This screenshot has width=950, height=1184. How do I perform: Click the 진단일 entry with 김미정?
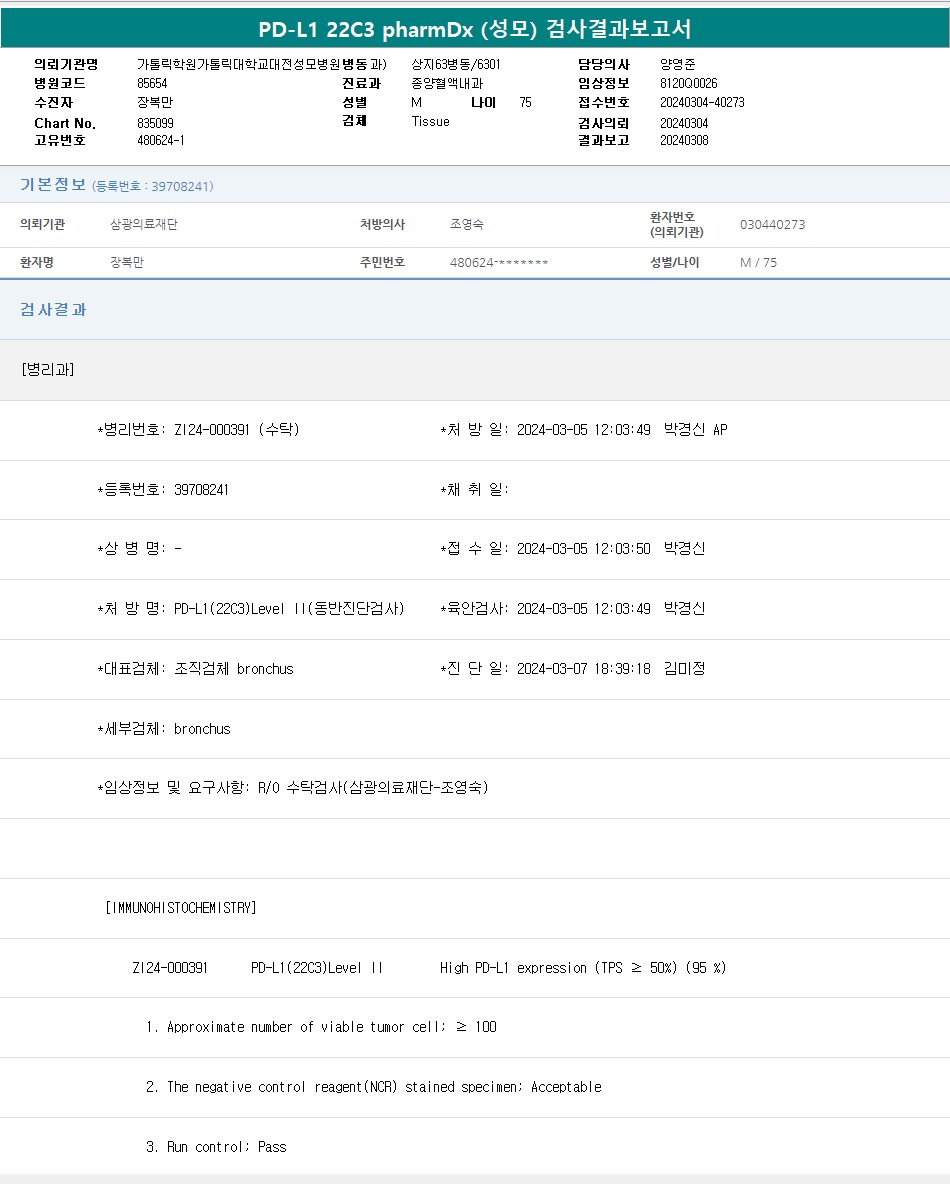572,669
